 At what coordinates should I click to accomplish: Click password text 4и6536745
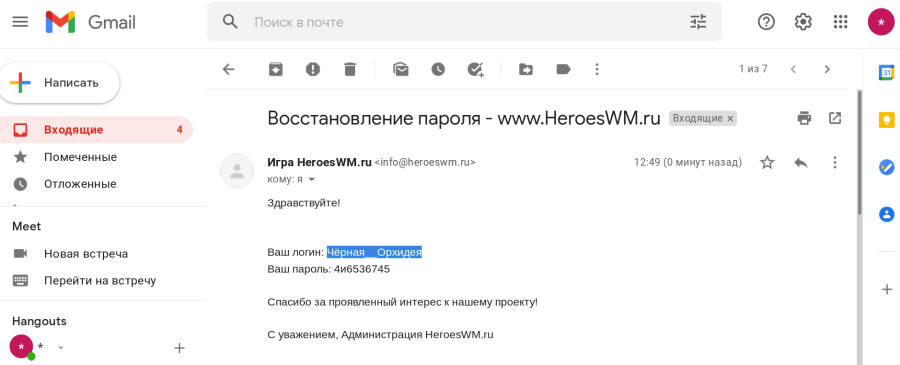click(362, 269)
